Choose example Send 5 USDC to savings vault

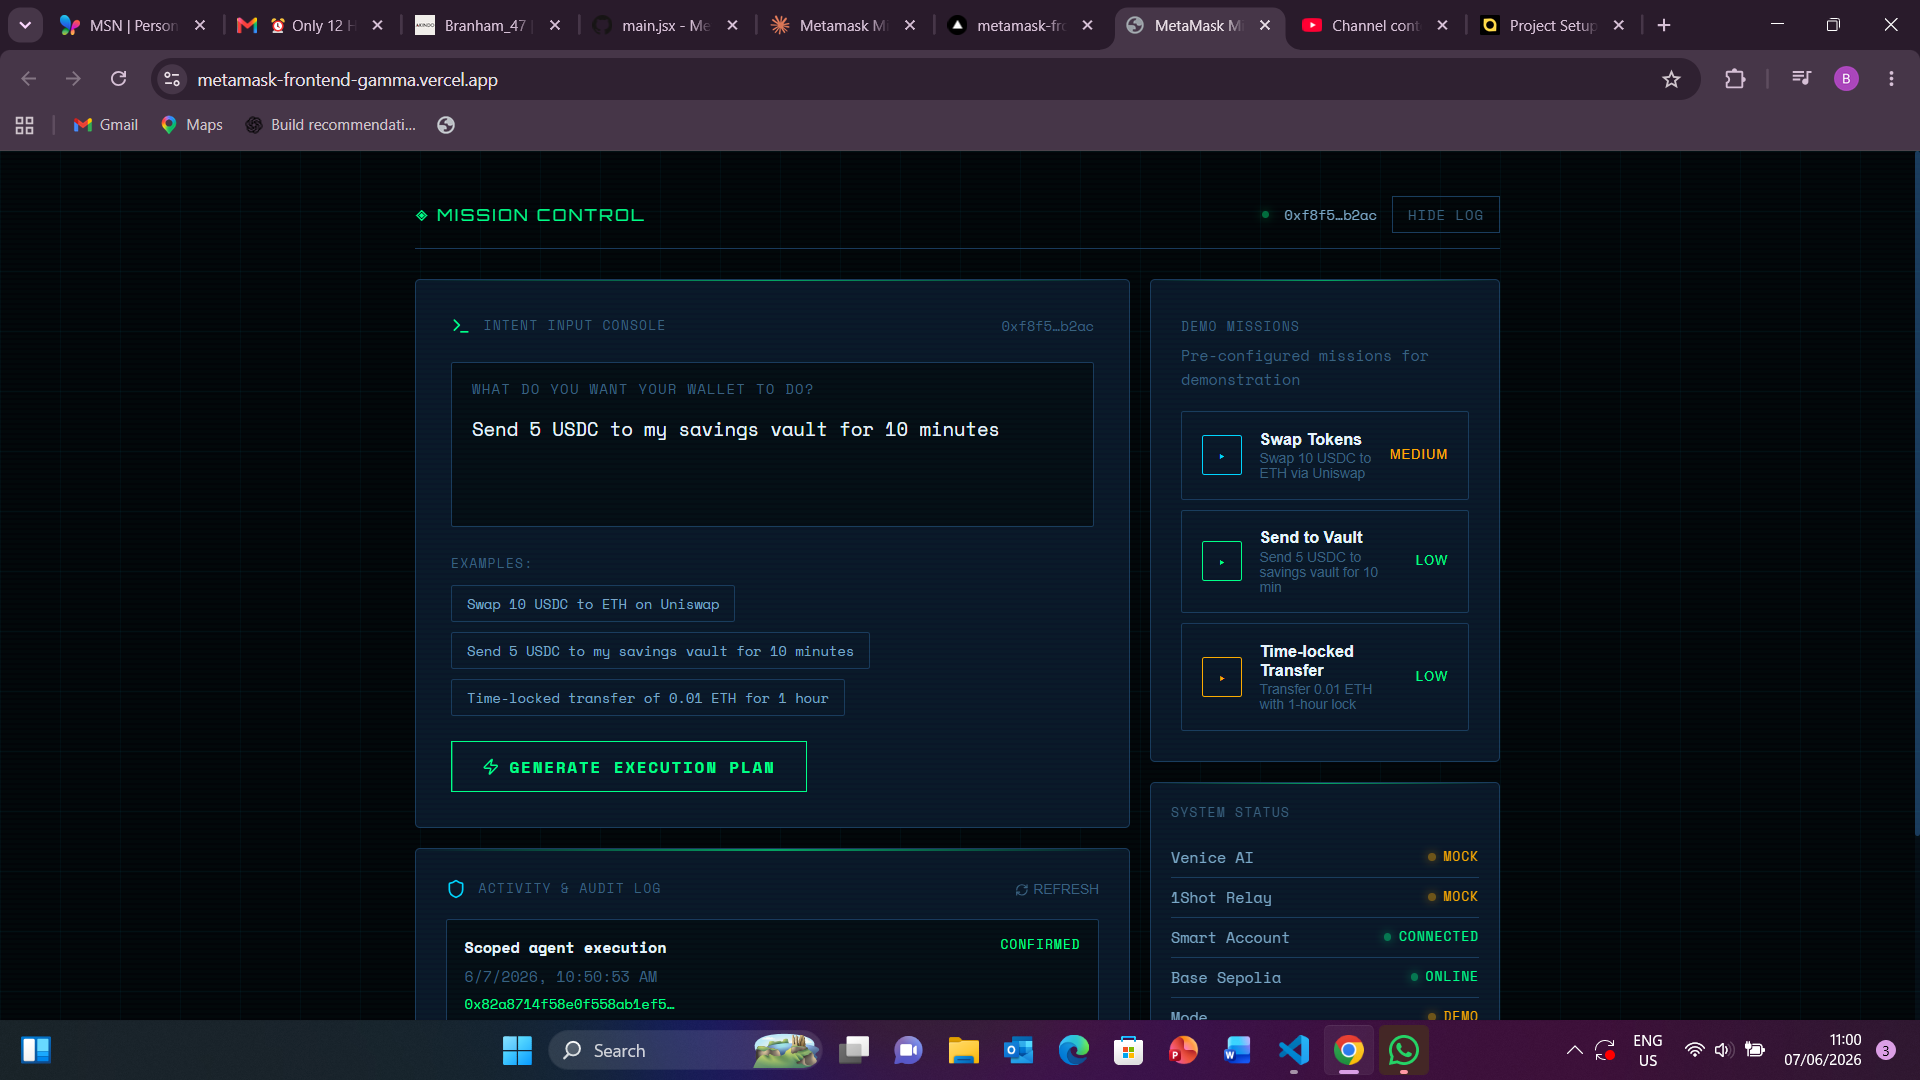pos(660,651)
